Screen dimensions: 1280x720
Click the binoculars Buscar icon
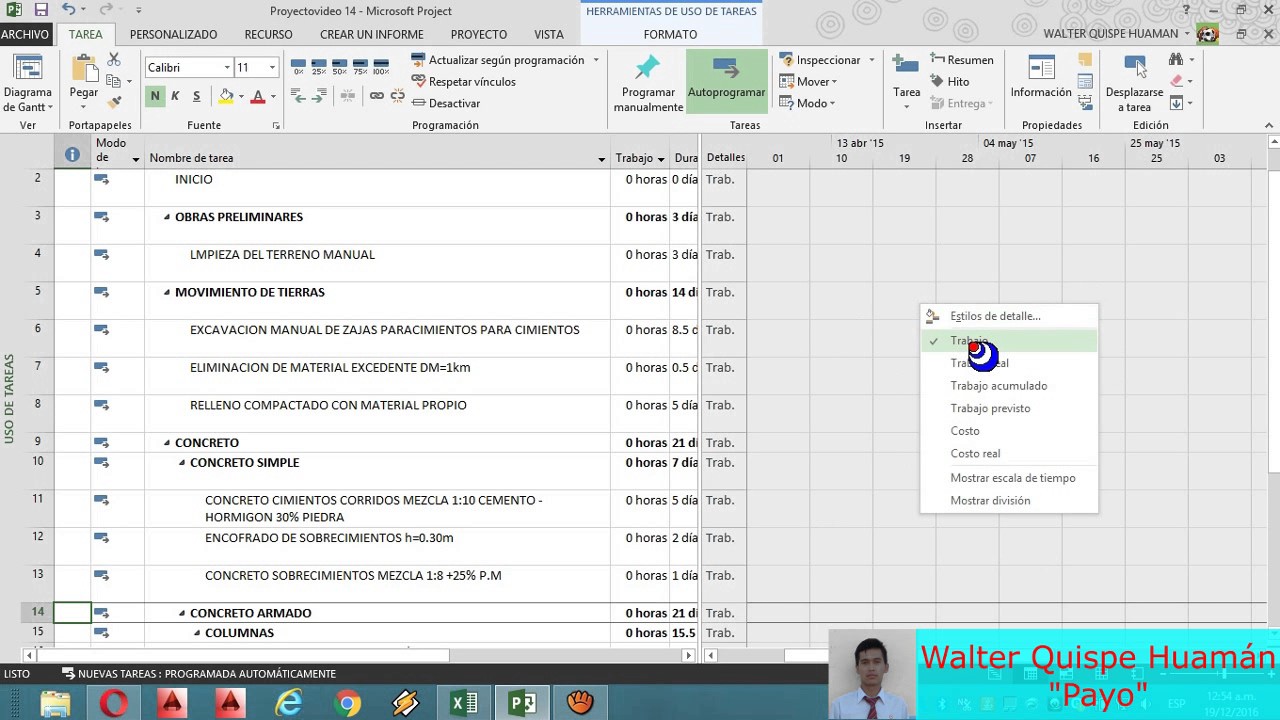1176,60
